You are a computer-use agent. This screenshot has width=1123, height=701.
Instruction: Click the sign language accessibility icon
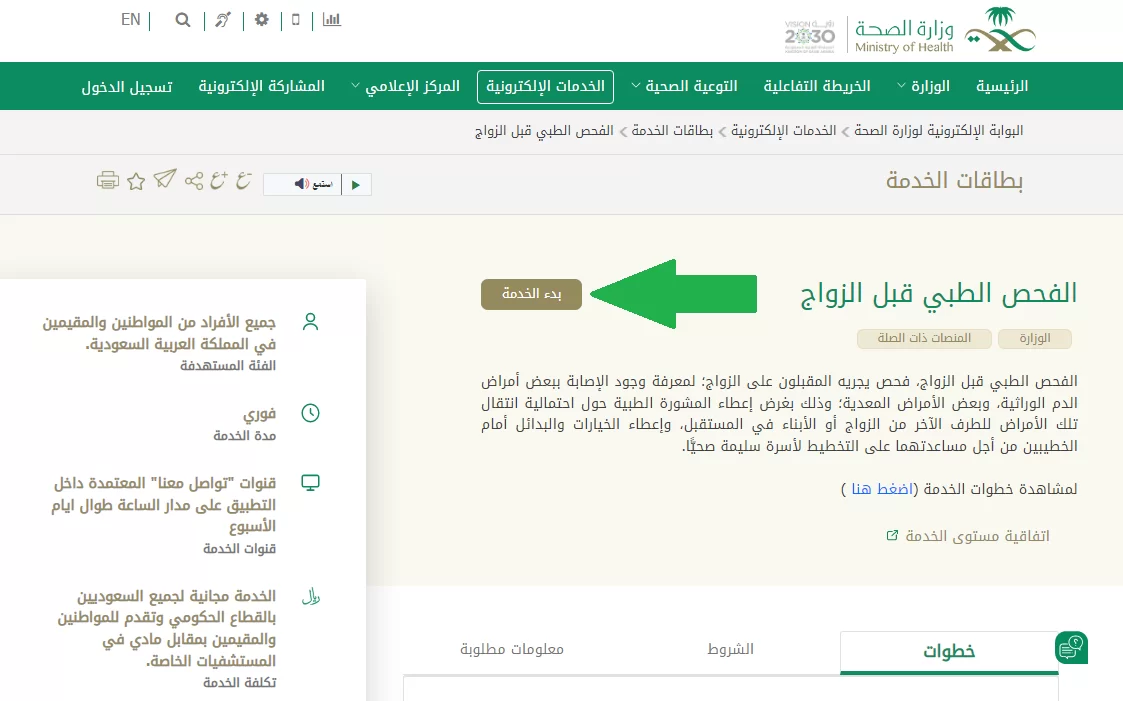tap(223, 20)
